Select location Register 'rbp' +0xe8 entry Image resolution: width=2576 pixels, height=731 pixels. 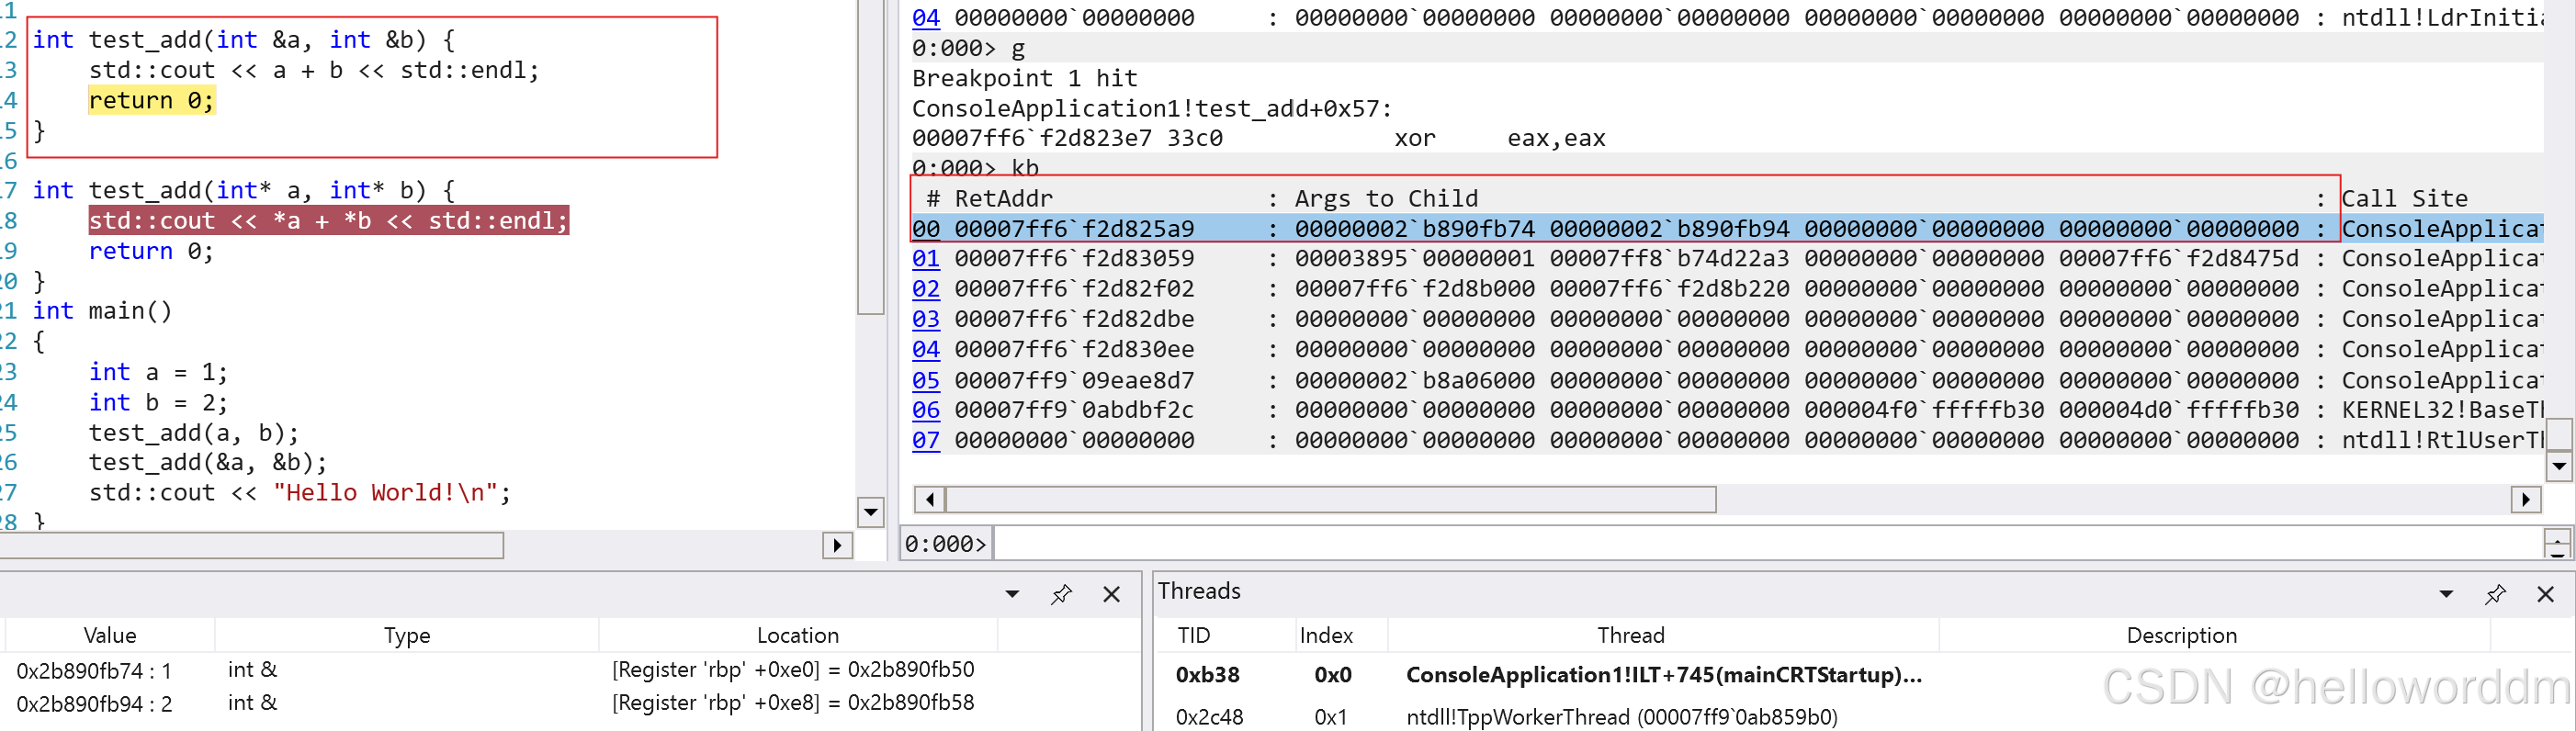(793, 703)
